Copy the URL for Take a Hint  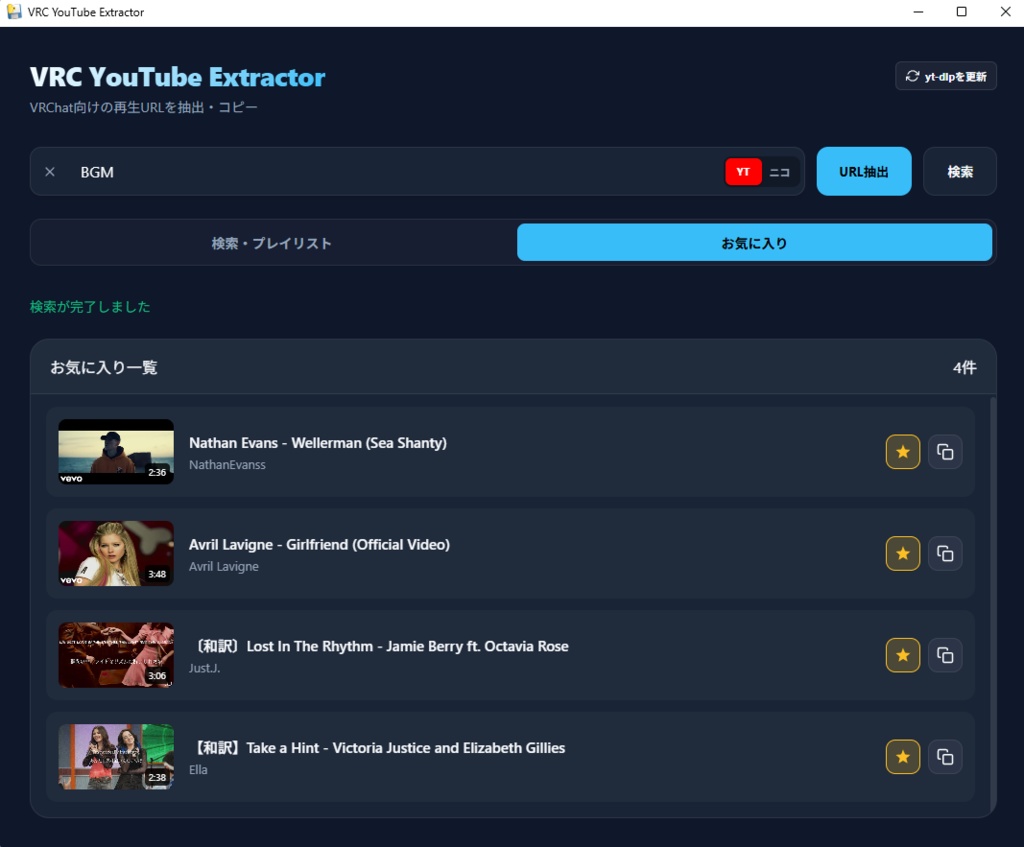point(945,757)
